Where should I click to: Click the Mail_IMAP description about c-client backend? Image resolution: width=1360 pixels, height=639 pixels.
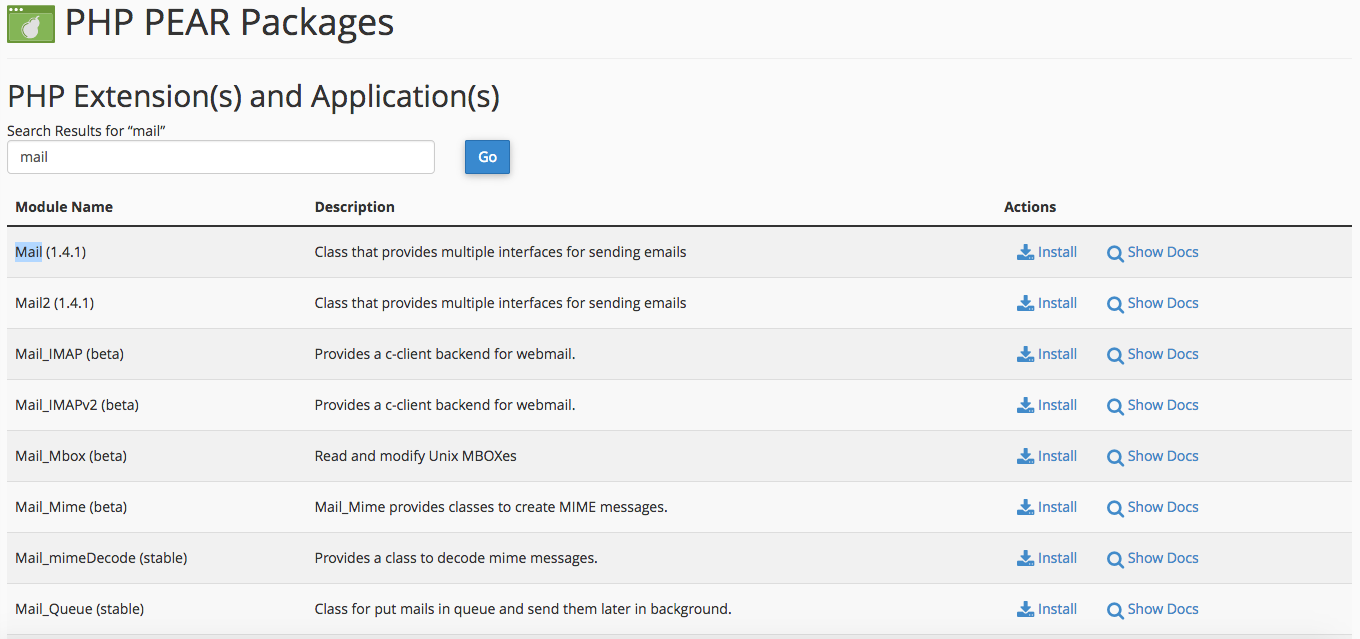point(445,354)
